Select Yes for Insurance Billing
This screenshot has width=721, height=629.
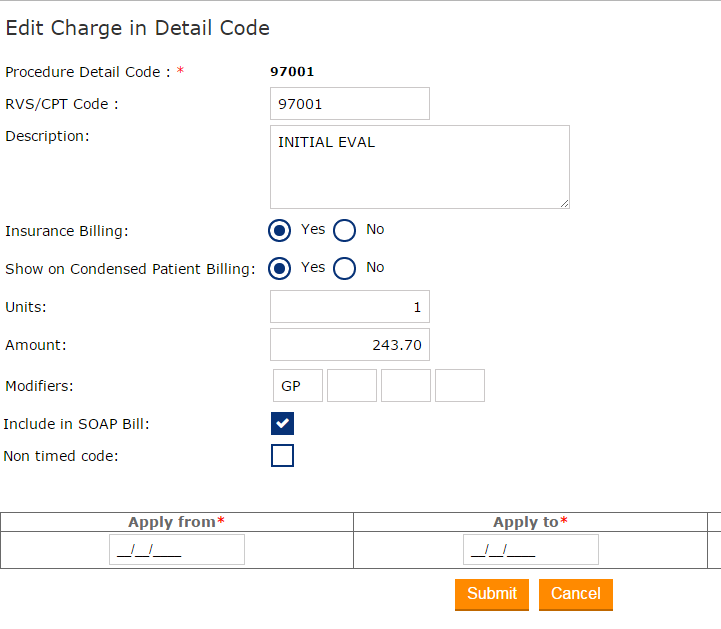(281, 231)
